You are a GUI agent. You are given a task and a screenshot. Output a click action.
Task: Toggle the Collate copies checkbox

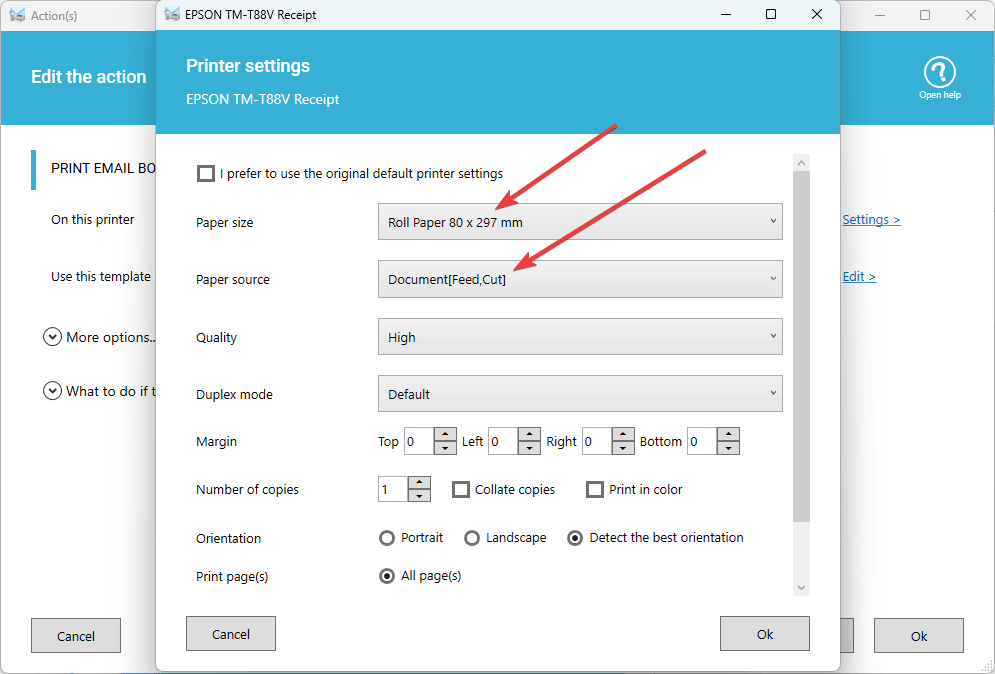(461, 489)
